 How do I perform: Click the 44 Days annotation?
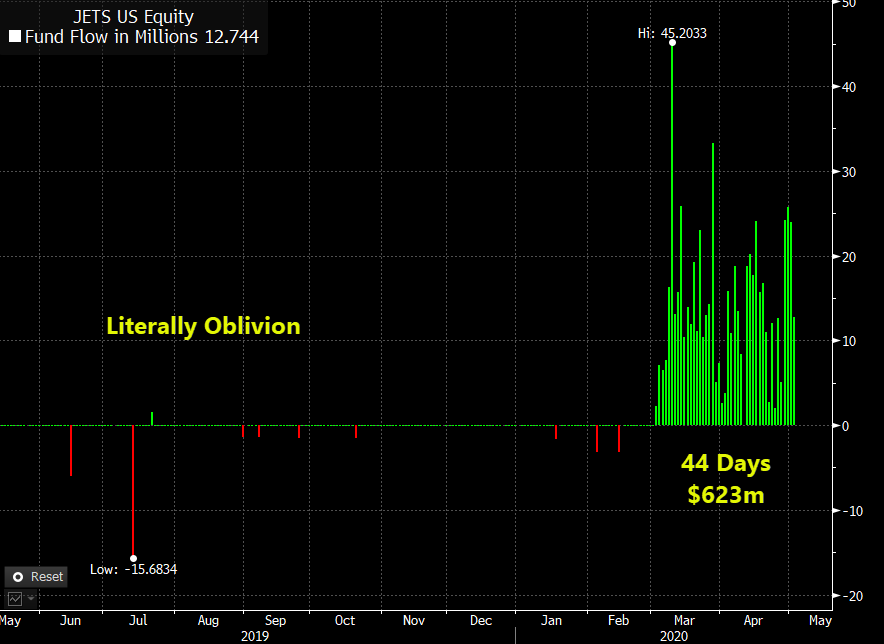click(726, 463)
